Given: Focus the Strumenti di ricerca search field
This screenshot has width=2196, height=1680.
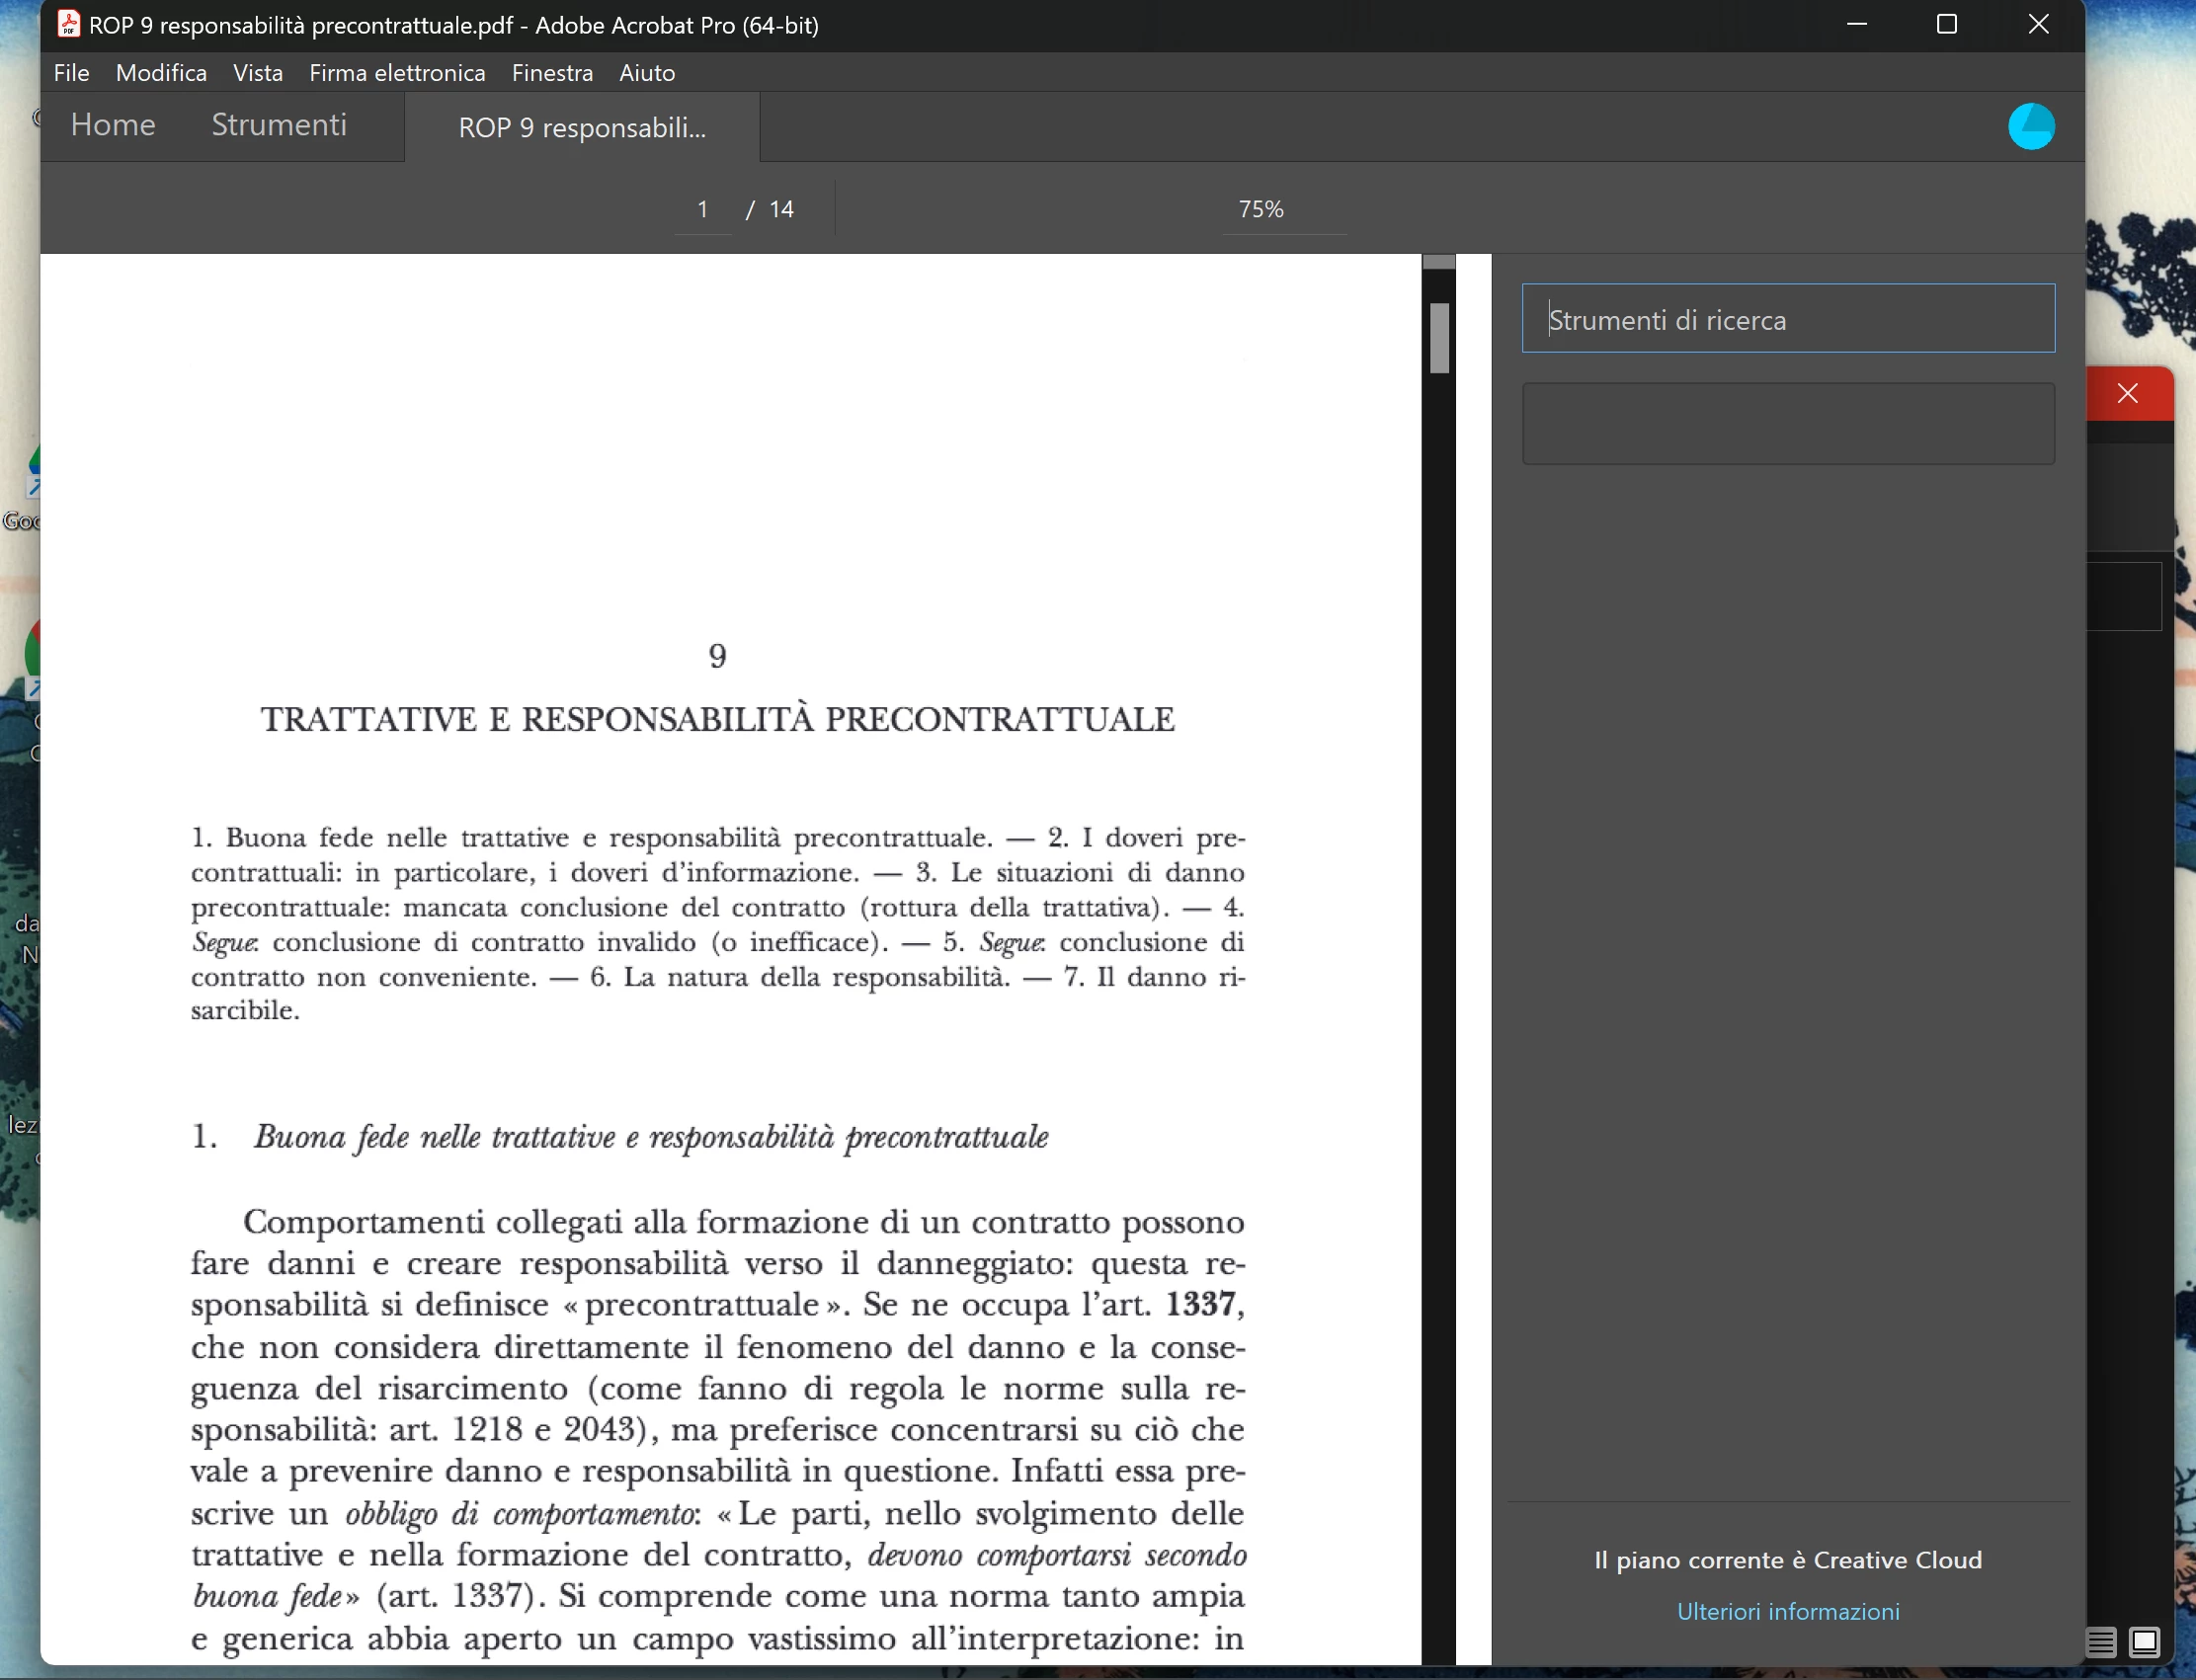Looking at the screenshot, I should click(x=1788, y=319).
